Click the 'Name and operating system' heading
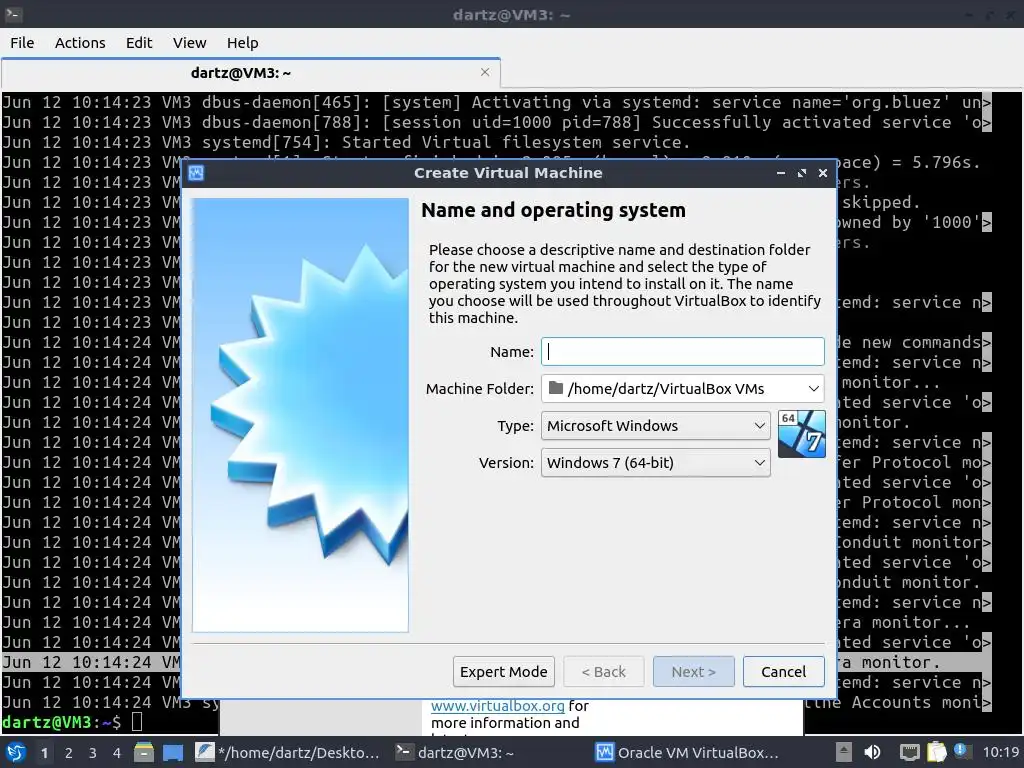 (553, 210)
